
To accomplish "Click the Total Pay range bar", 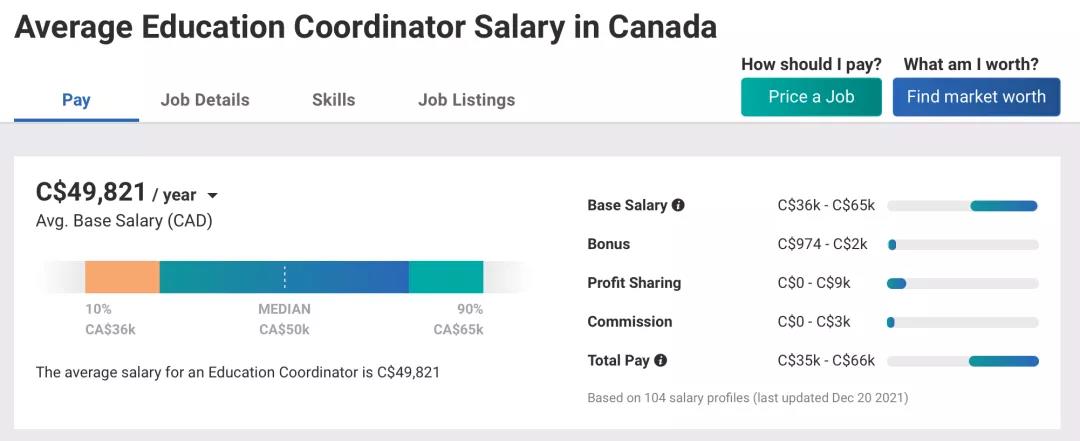I will tap(1003, 361).
